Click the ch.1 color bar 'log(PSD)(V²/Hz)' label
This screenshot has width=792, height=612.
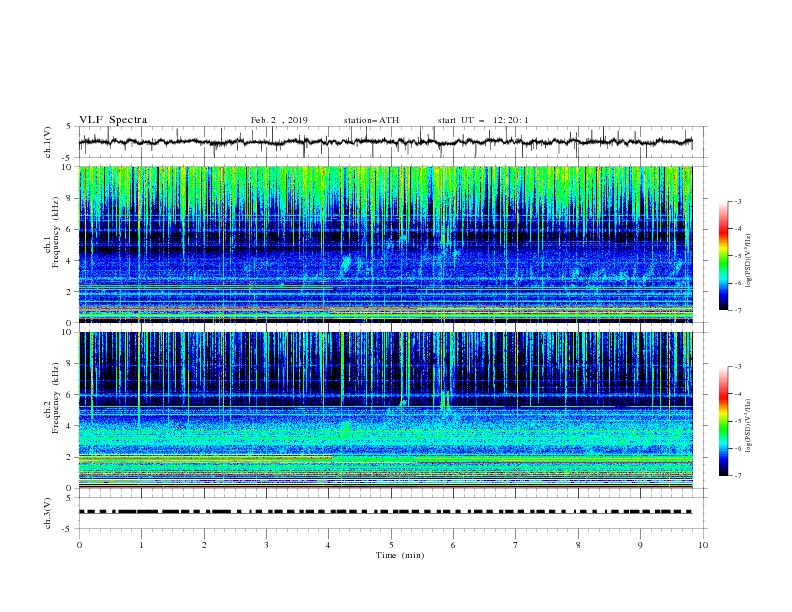click(749, 260)
